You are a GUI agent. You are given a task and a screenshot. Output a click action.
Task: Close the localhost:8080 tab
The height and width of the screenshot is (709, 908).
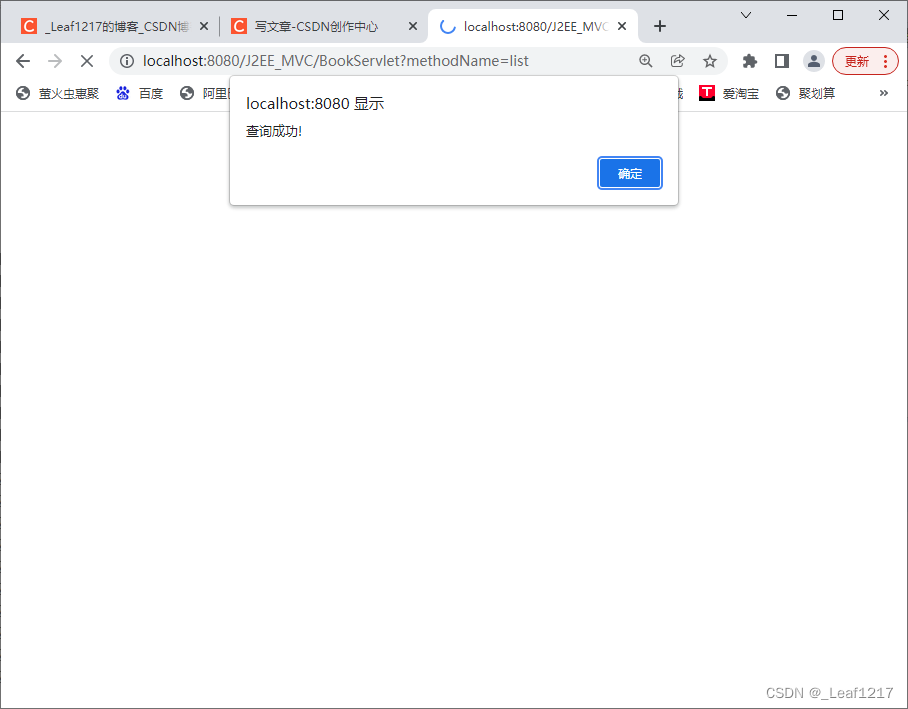pyautogui.click(x=622, y=27)
